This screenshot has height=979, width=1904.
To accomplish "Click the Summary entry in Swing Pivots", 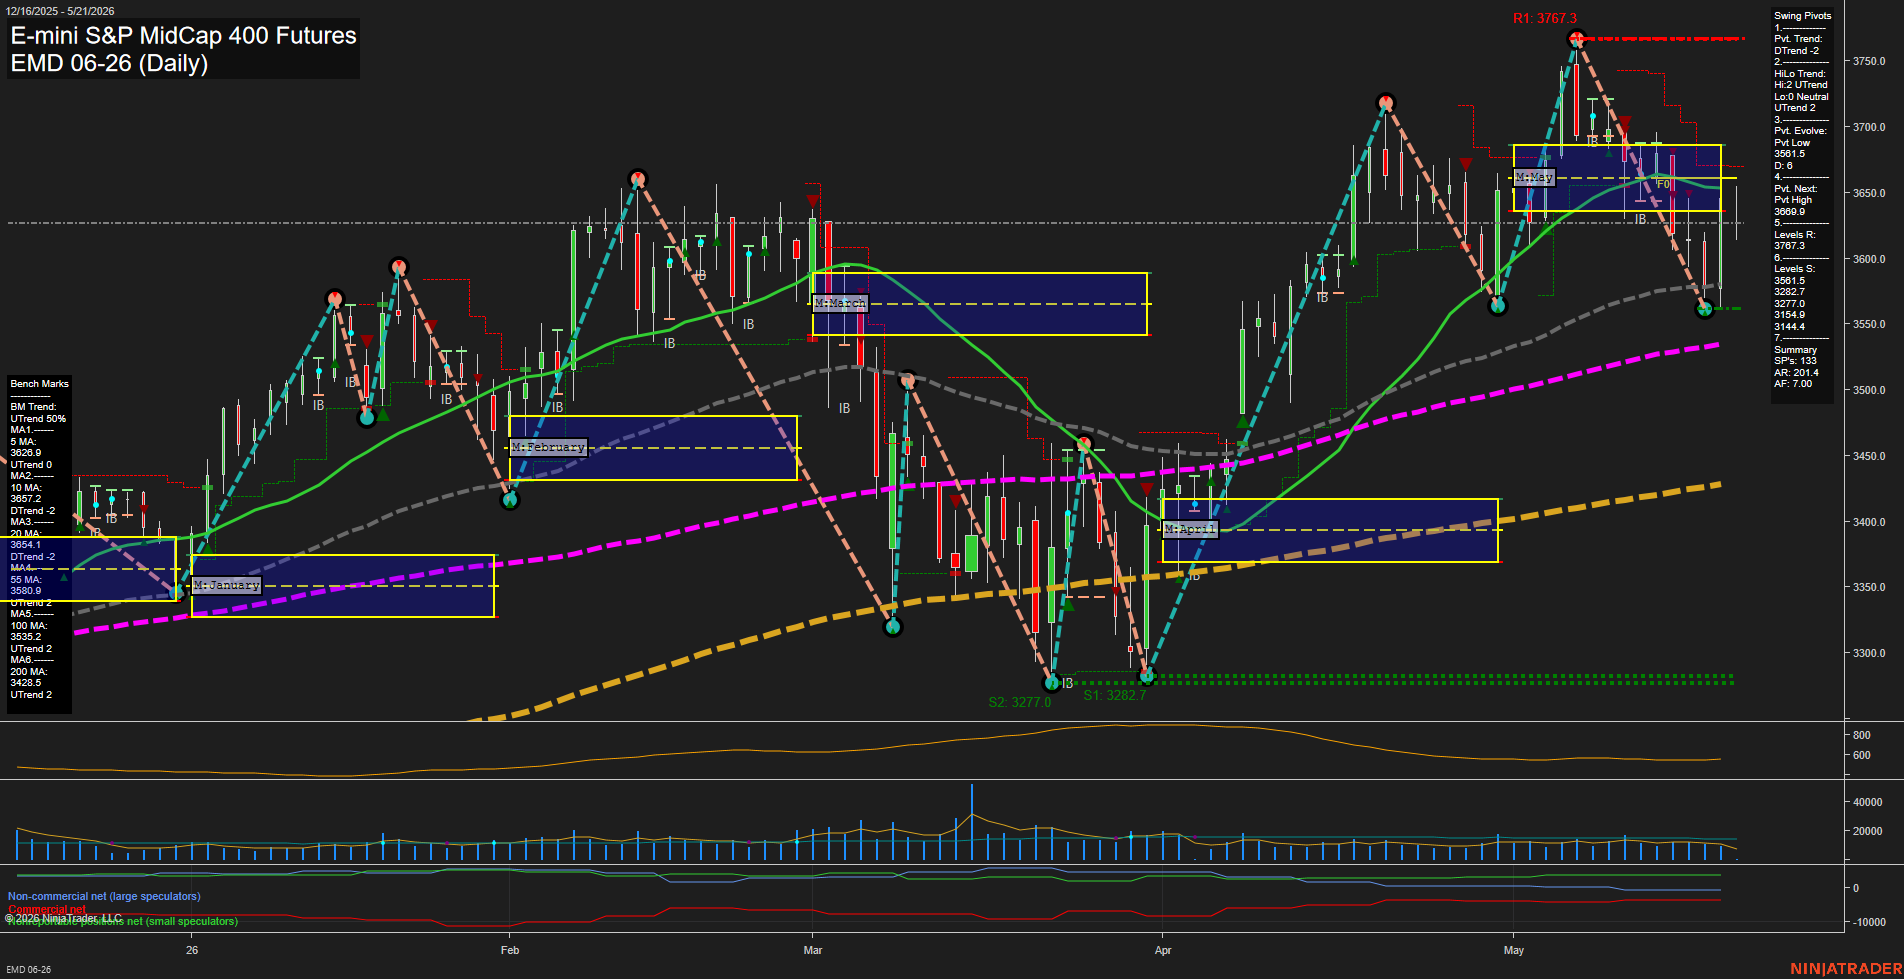I will point(1796,350).
